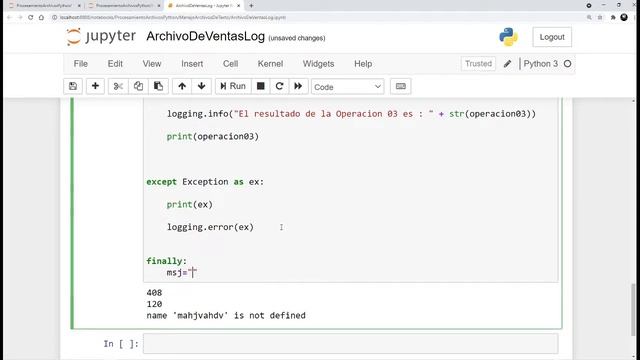The image size is (640, 360).
Task: Click the Python 3 kernel name
Action: [x=540, y=64]
